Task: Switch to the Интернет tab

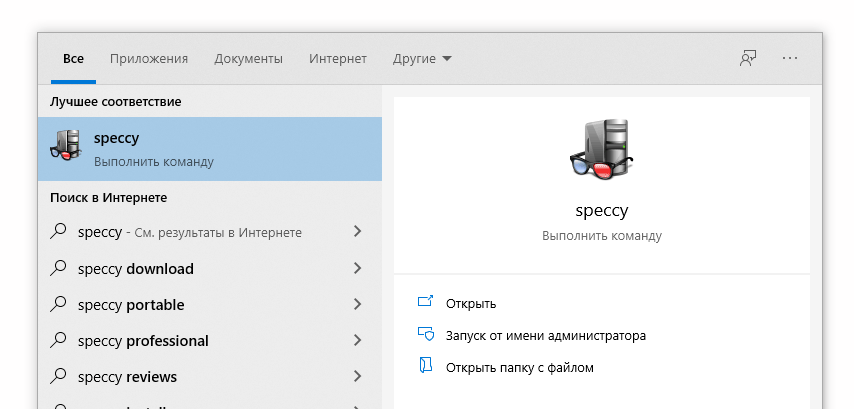Action: (338, 58)
